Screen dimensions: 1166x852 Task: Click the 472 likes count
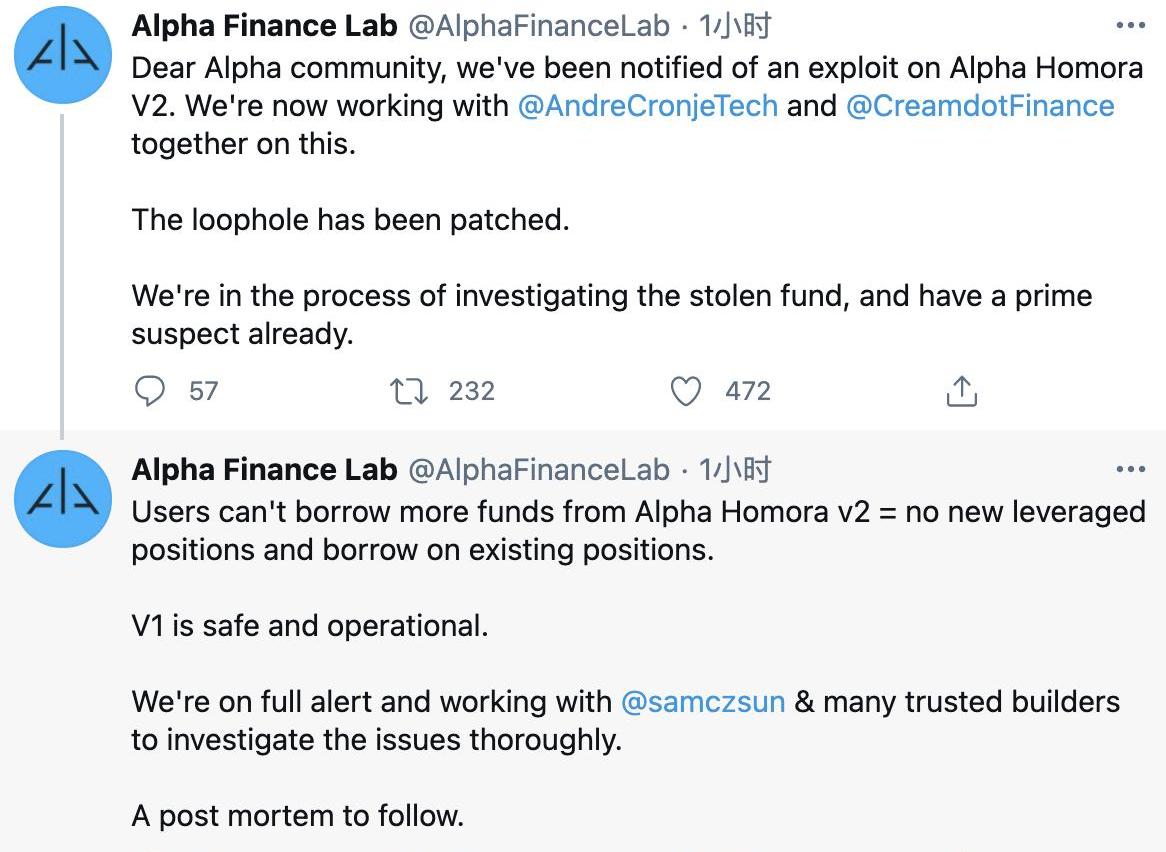click(747, 391)
